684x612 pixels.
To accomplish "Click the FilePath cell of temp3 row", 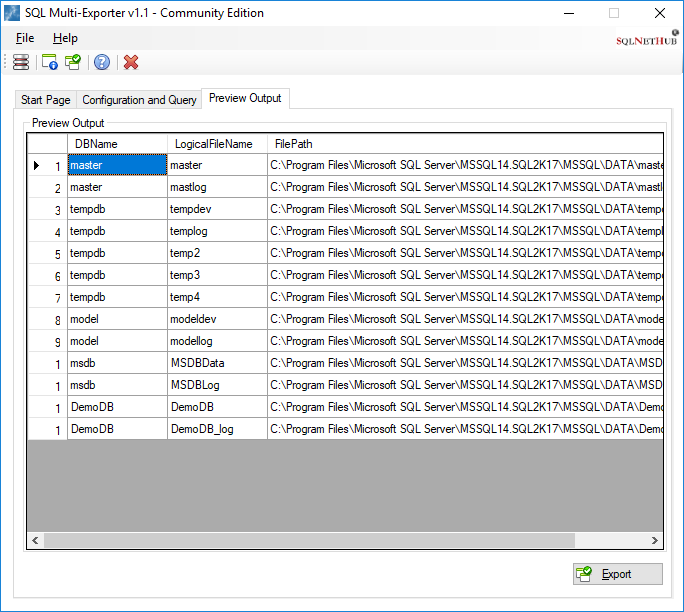I will 465,275.
